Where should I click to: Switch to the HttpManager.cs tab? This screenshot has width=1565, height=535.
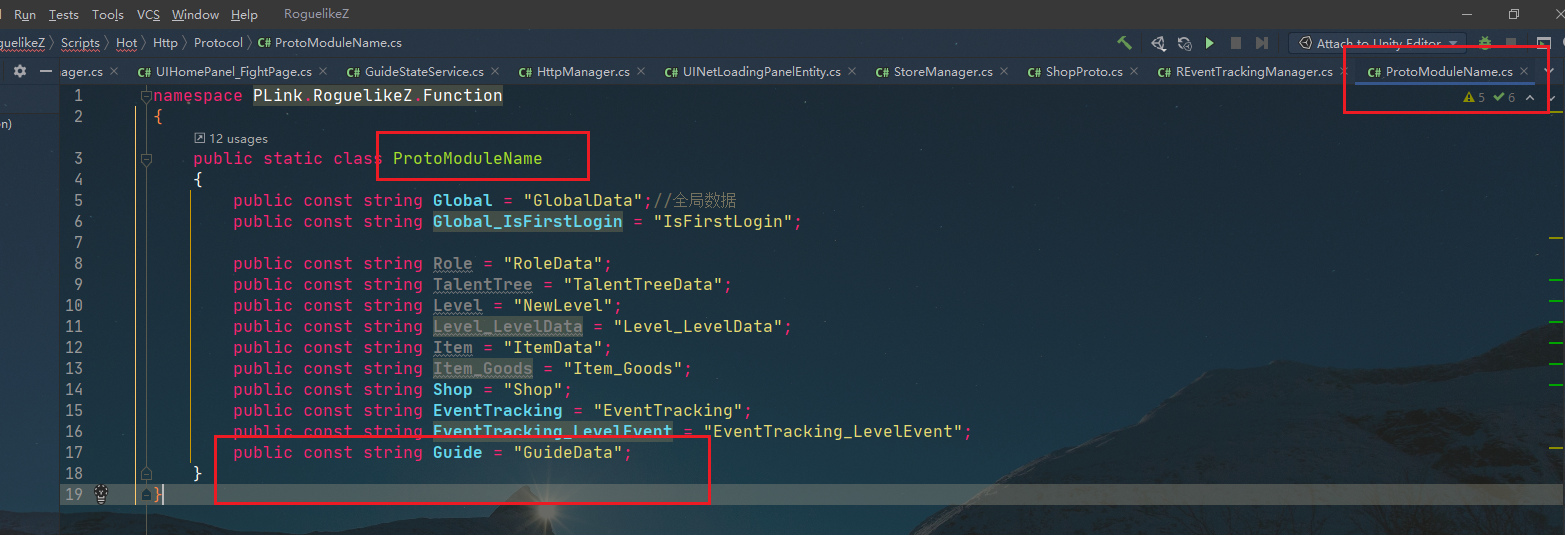click(582, 72)
